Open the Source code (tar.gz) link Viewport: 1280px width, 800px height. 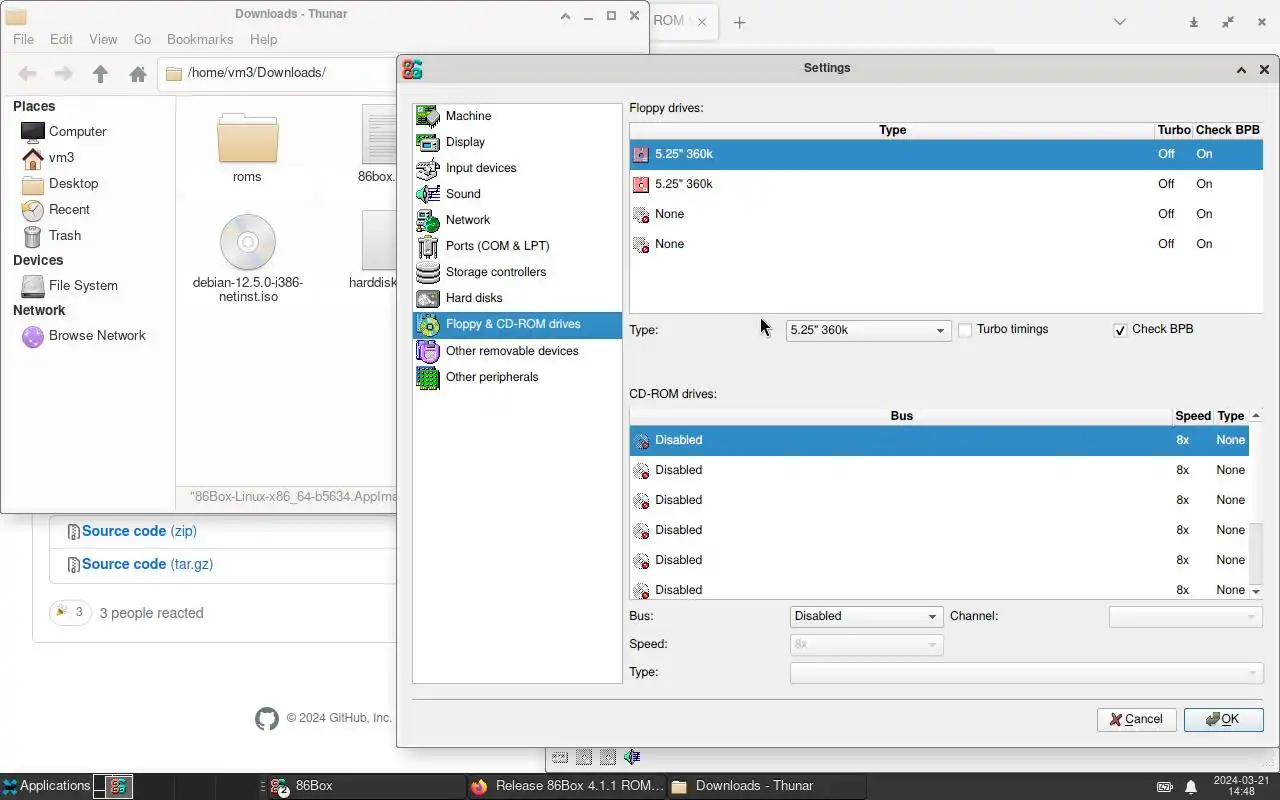coord(147,564)
